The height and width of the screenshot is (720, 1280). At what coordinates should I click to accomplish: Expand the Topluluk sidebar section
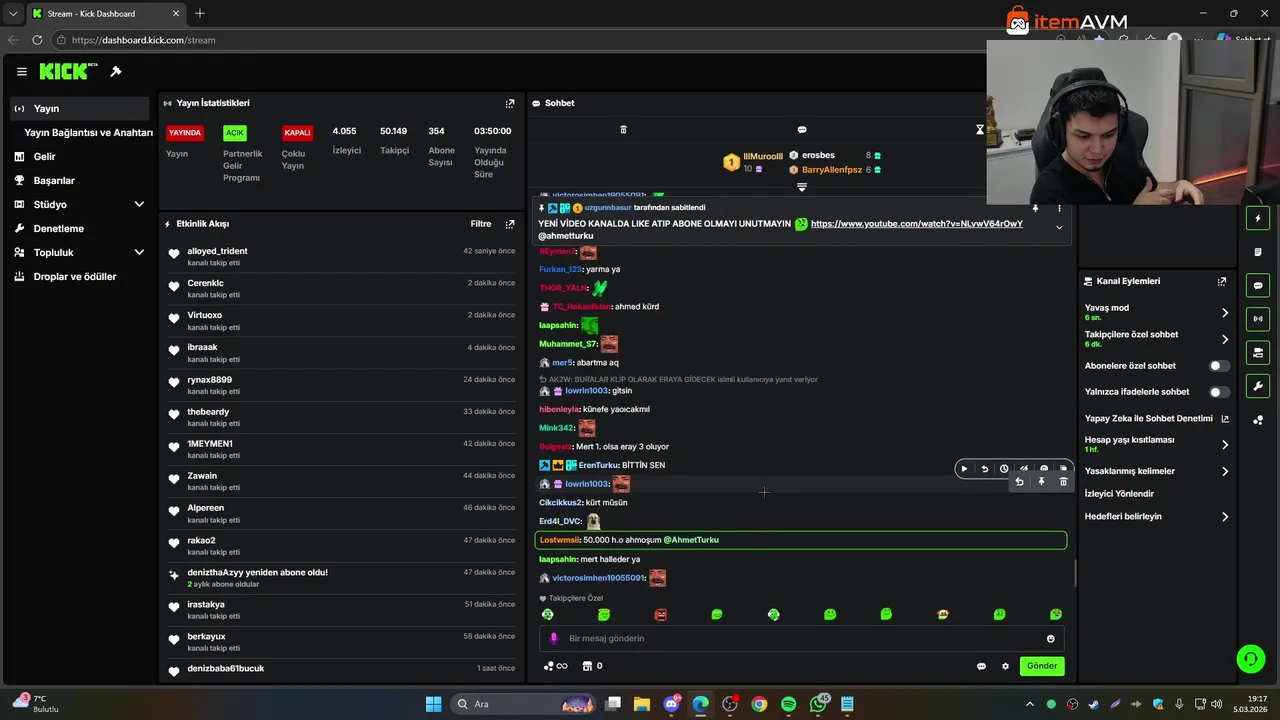click(139, 252)
